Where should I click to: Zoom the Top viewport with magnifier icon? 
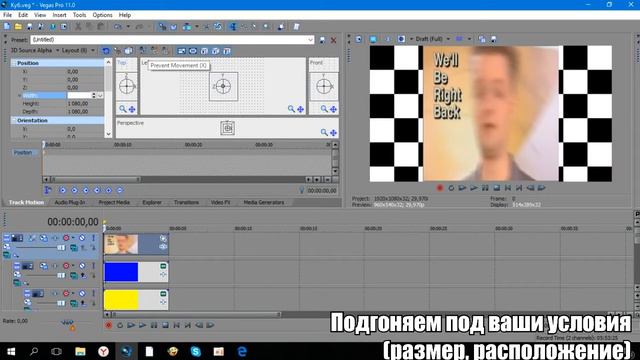point(122,109)
